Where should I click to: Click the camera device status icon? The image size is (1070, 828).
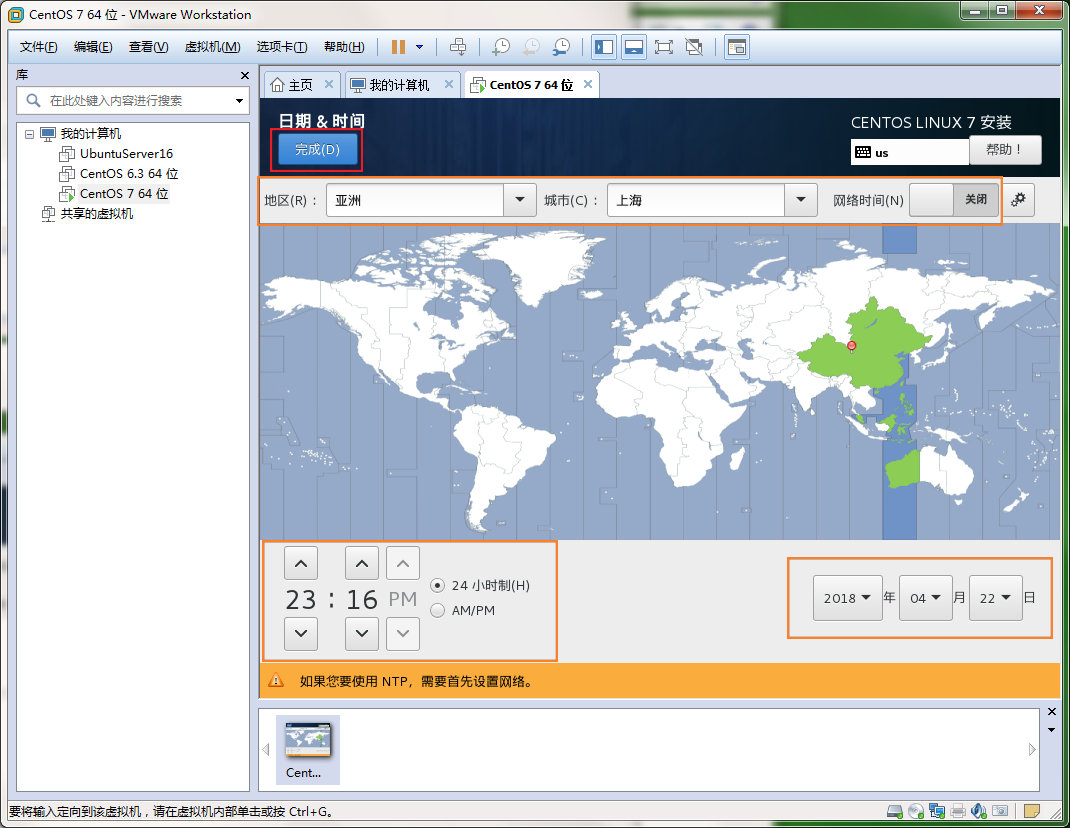coord(1000,811)
